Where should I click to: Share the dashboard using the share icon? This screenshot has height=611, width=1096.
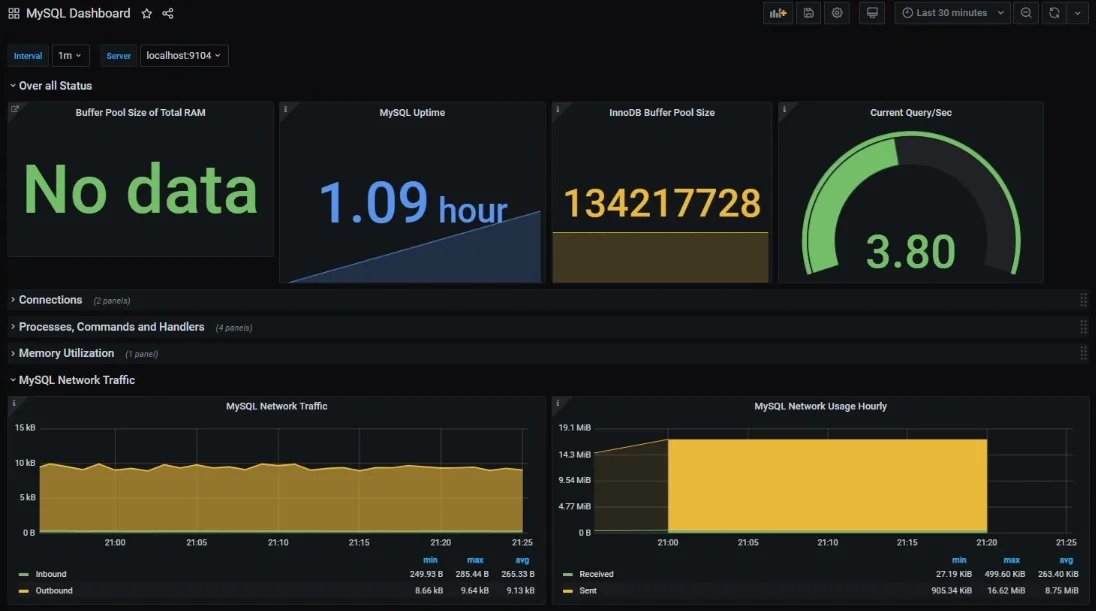pos(167,13)
